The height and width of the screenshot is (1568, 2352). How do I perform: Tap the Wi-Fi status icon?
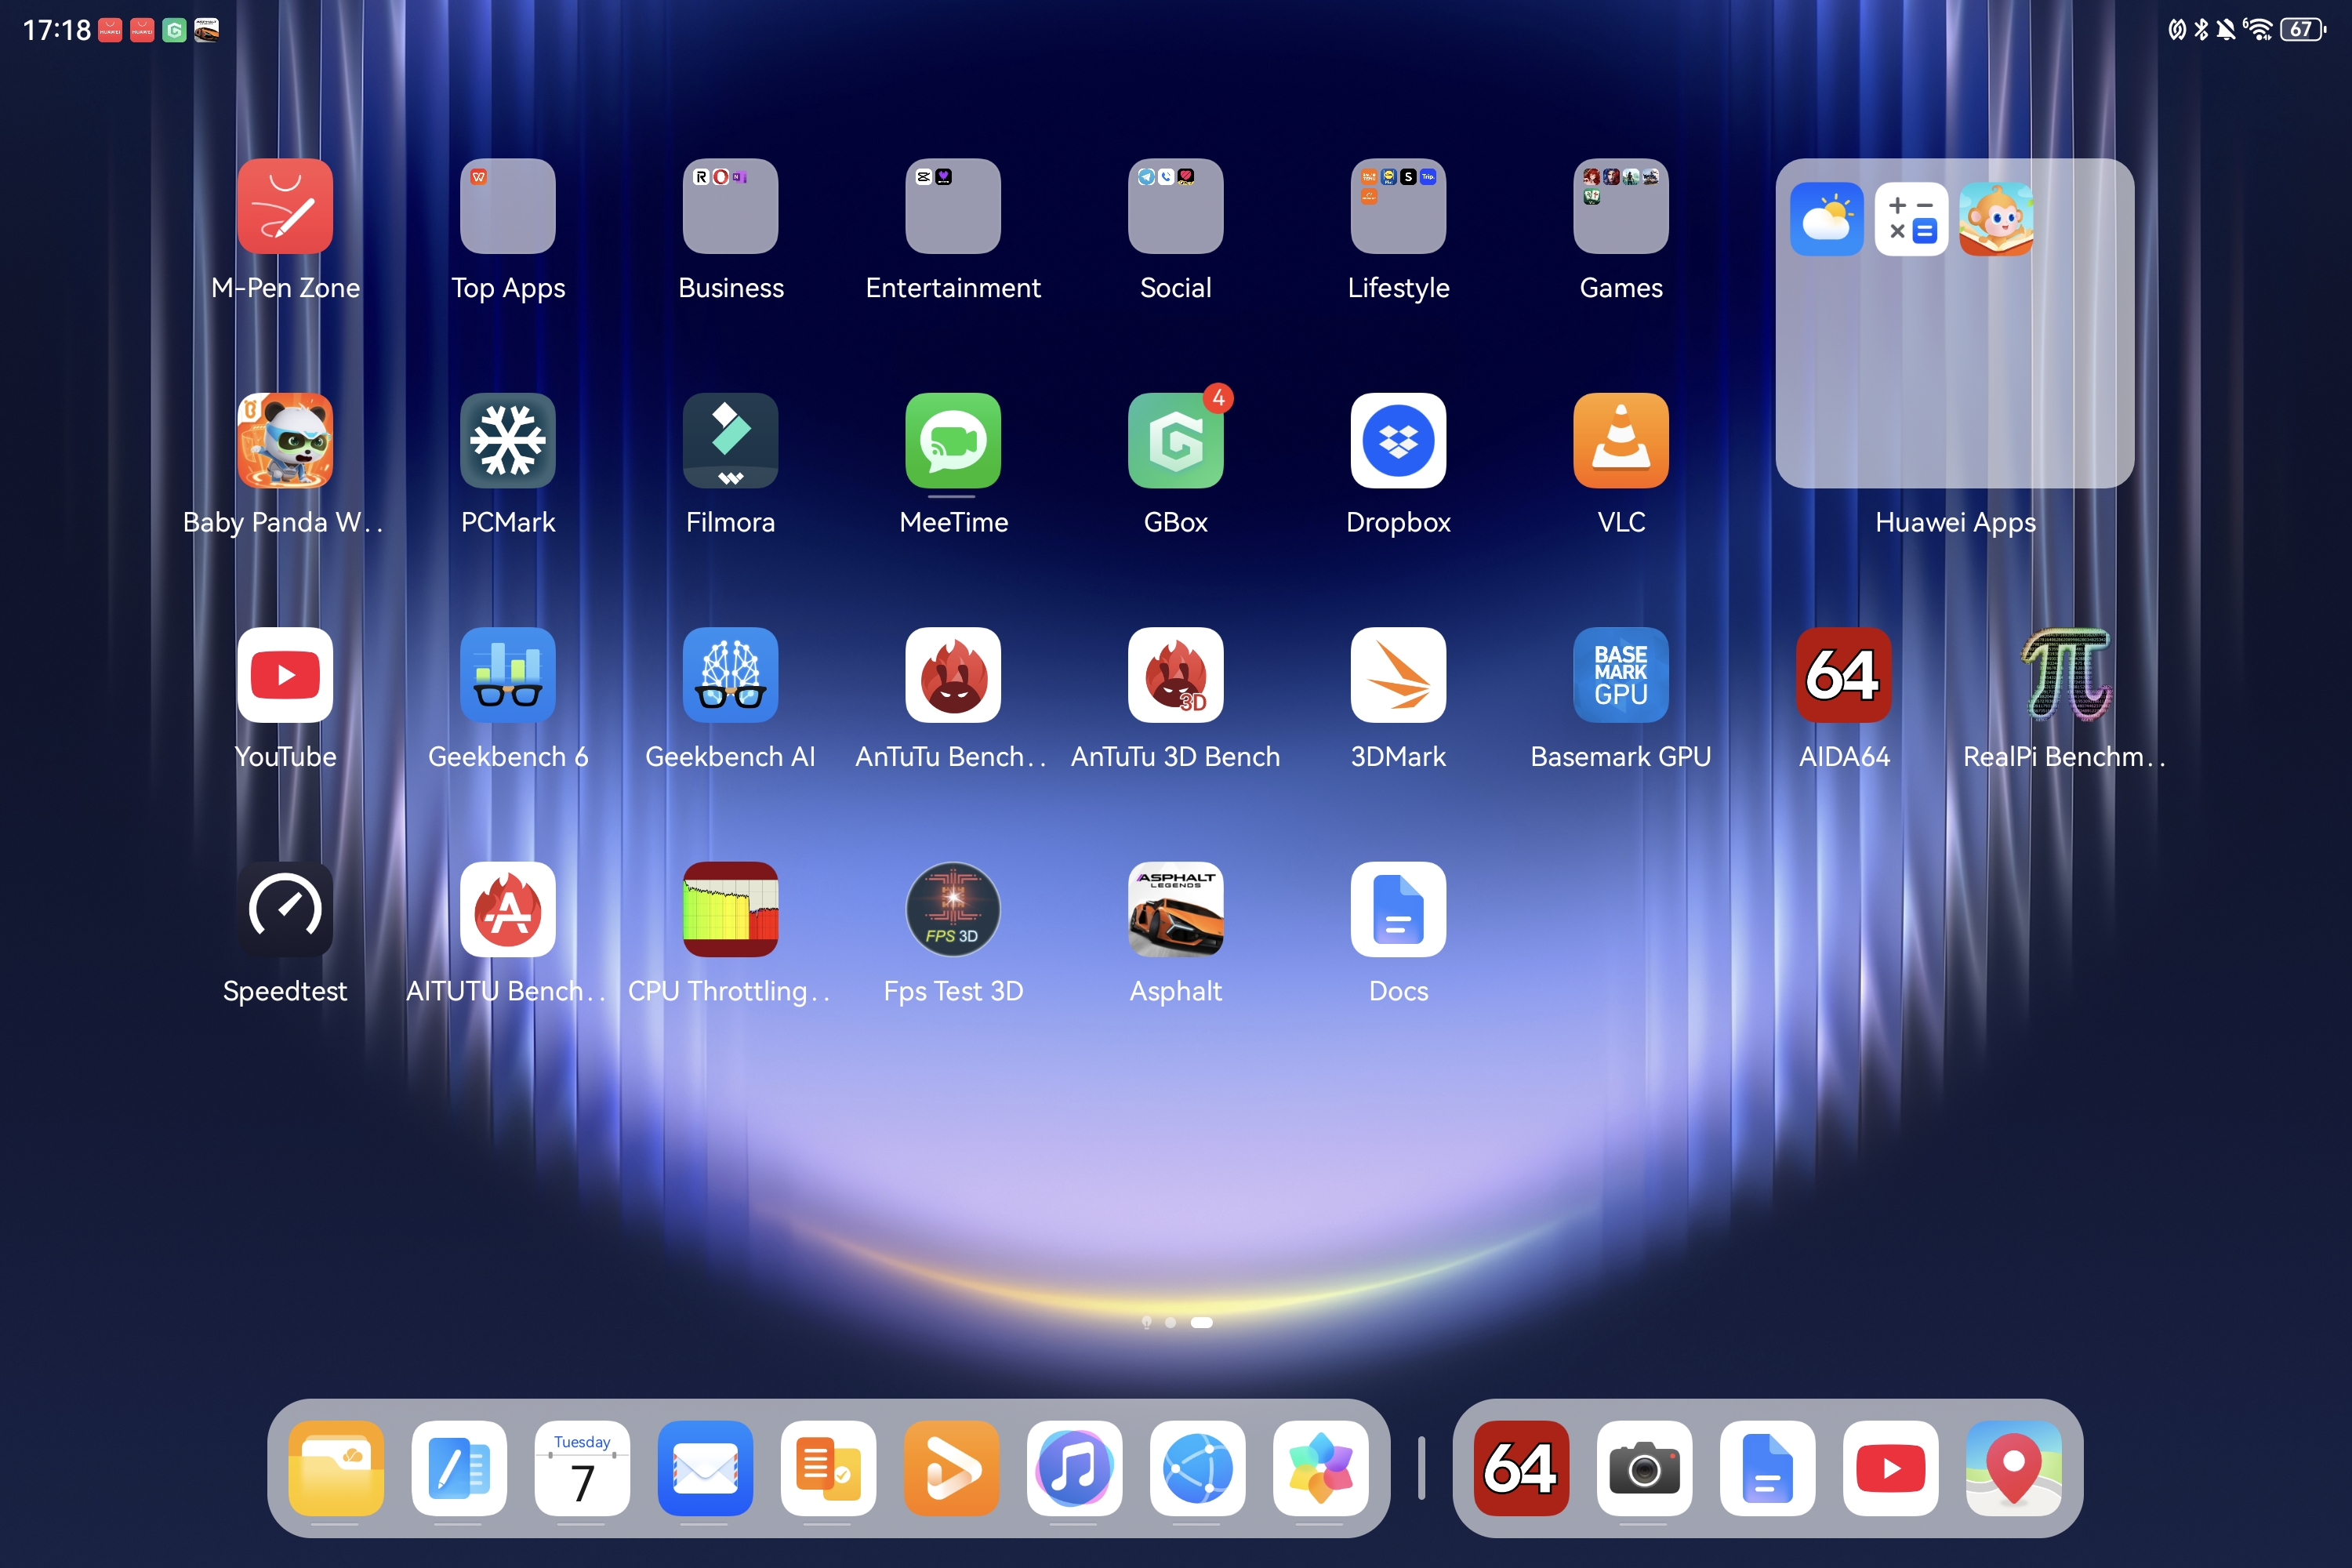2257,30
